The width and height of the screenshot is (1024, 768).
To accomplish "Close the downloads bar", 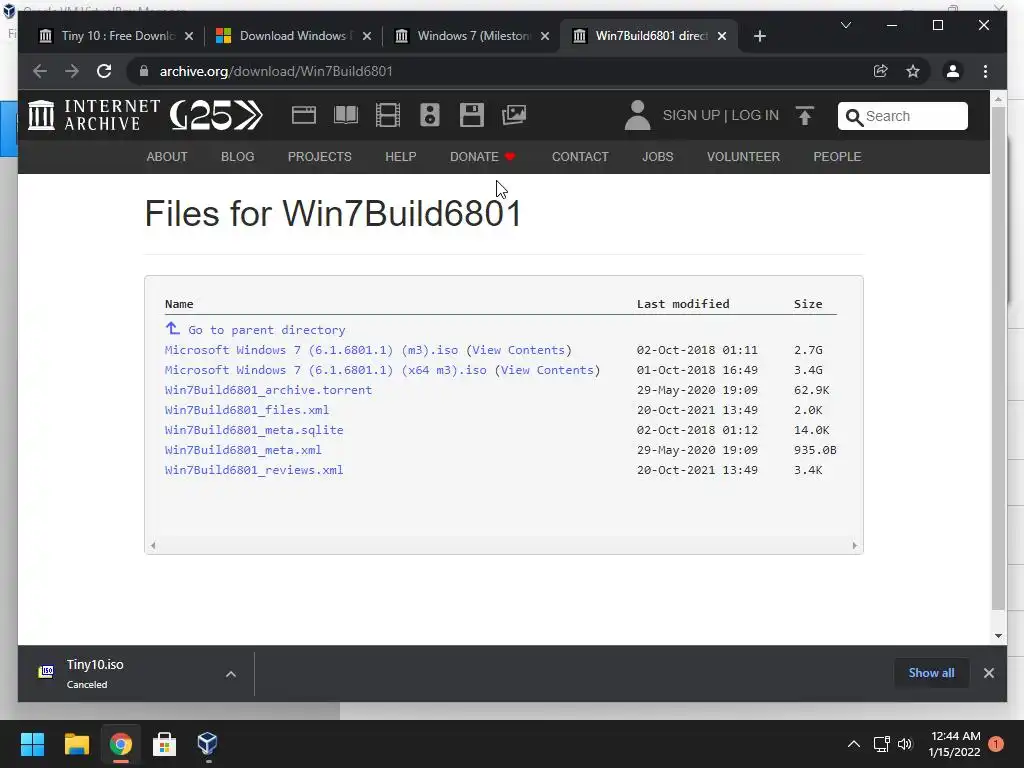I will click(x=989, y=673).
